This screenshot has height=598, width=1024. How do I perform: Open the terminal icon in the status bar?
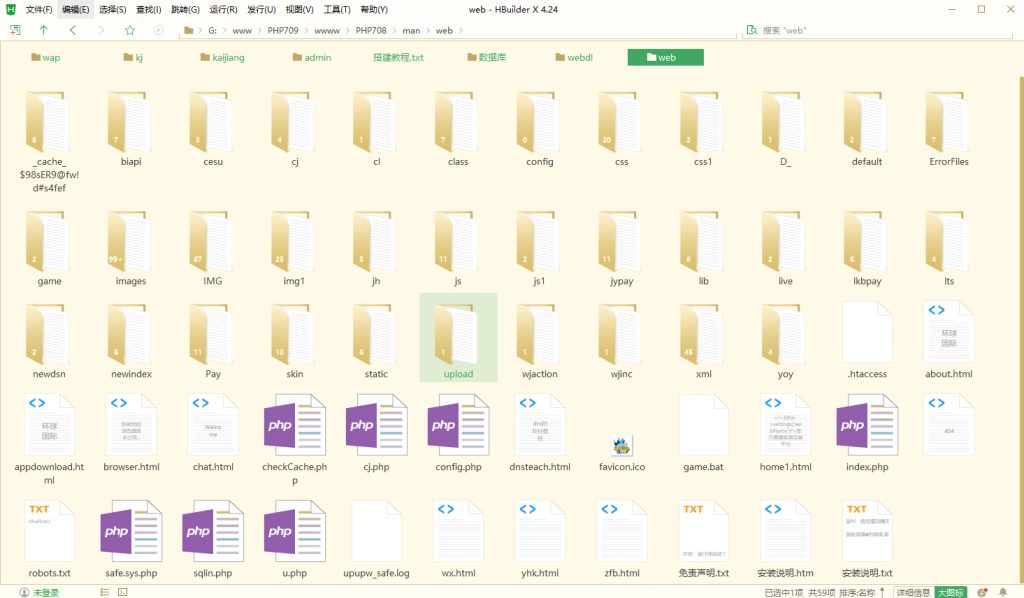pyautogui.click(x=122, y=591)
